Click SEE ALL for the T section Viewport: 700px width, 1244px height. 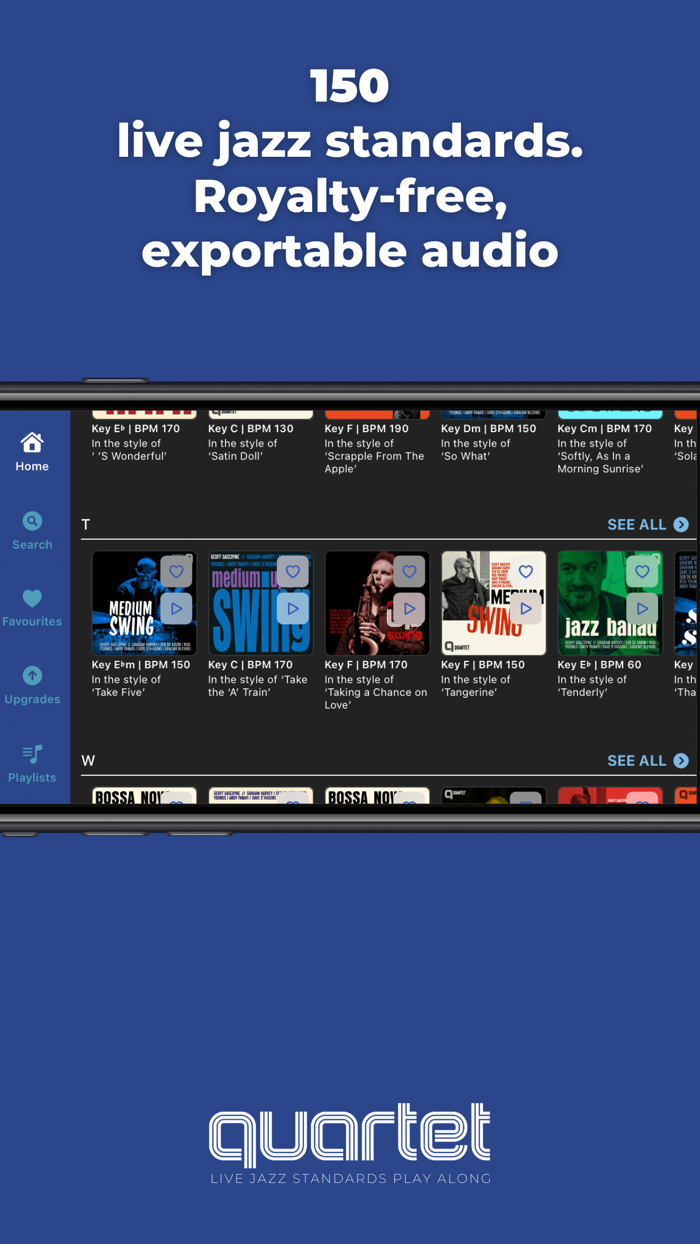636,525
